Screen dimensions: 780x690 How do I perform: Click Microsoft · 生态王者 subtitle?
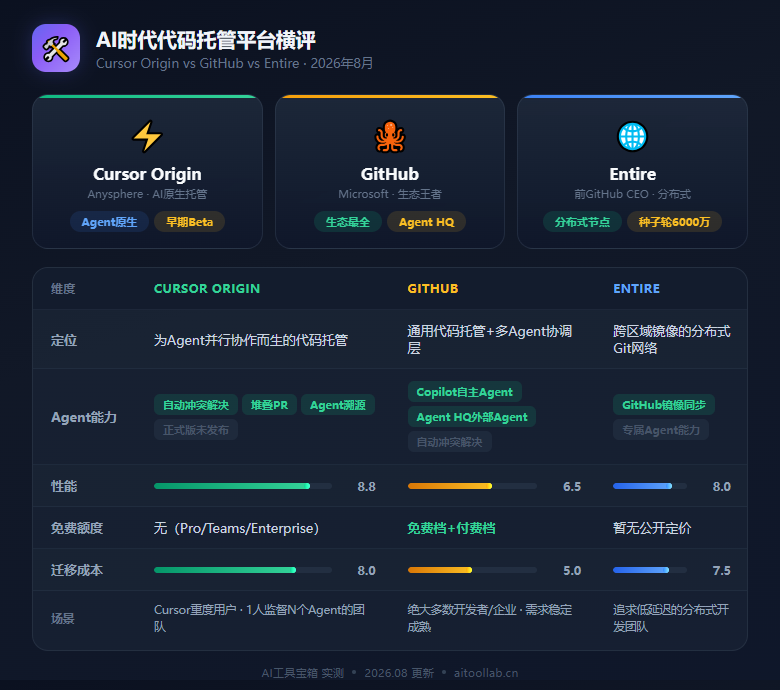(x=390, y=194)
